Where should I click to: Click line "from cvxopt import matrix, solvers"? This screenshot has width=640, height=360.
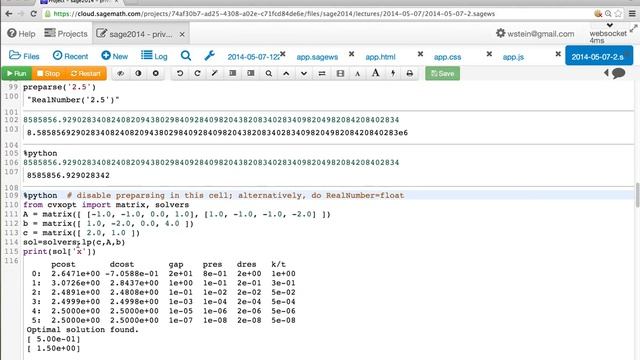[x=106, y=205]
